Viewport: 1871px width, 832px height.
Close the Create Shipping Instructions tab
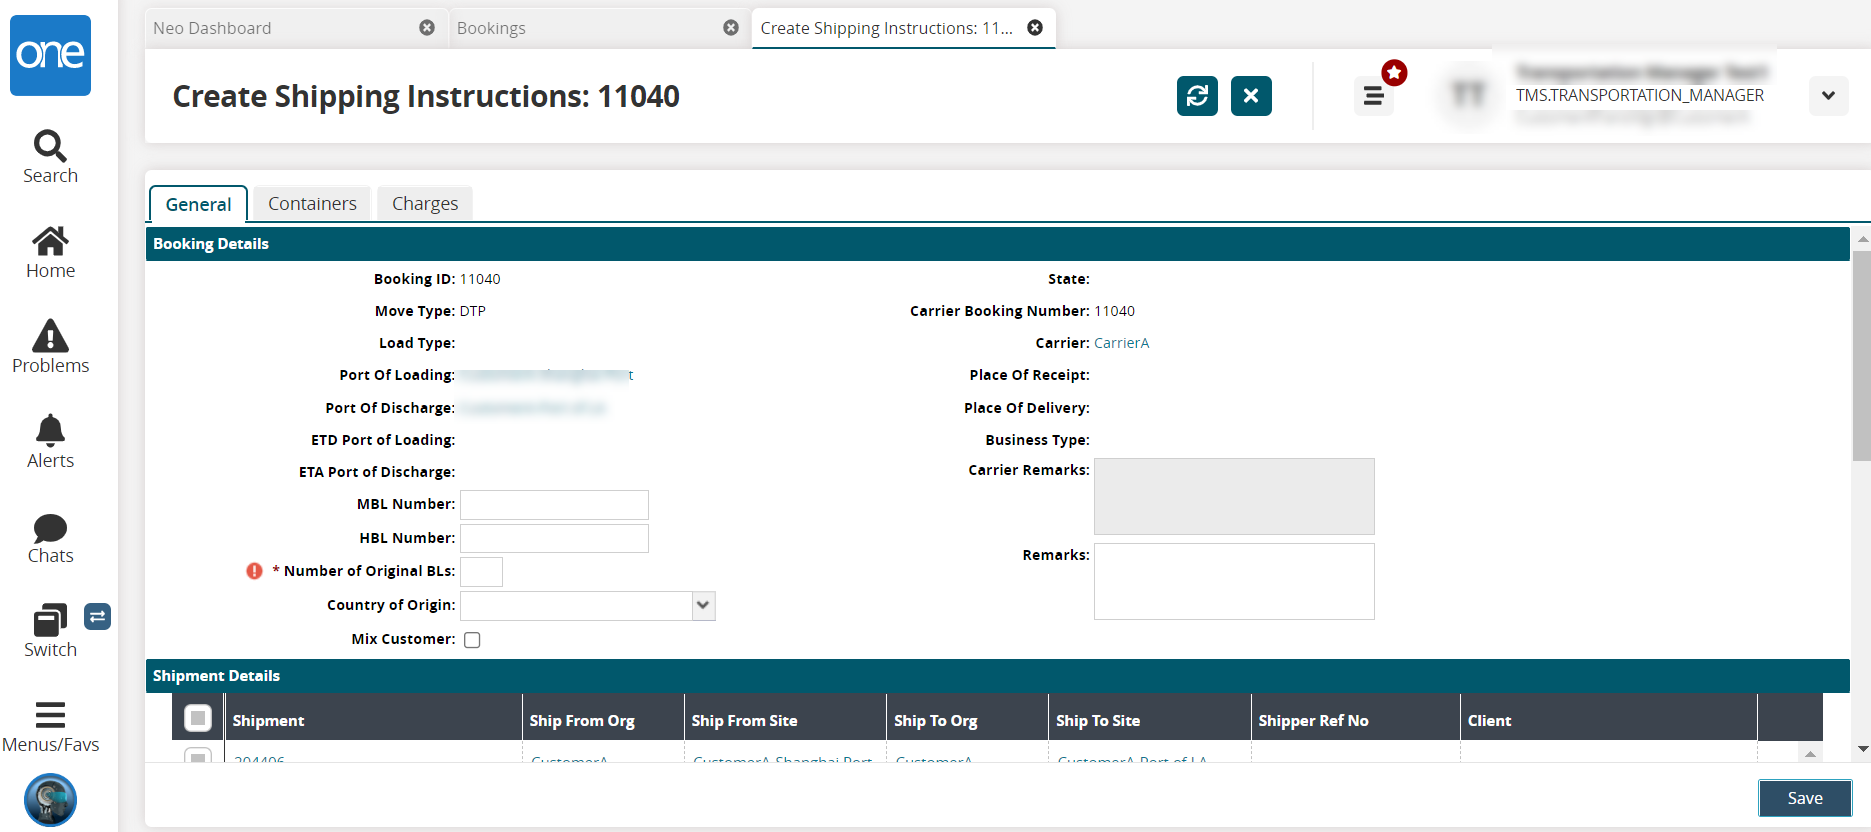point(1035,28)
